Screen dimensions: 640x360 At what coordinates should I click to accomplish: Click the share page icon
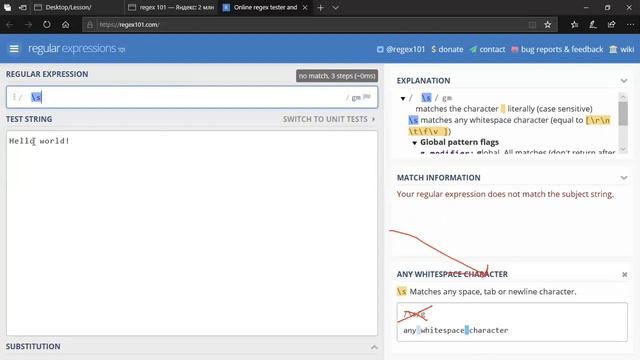(x=611, y=25)
